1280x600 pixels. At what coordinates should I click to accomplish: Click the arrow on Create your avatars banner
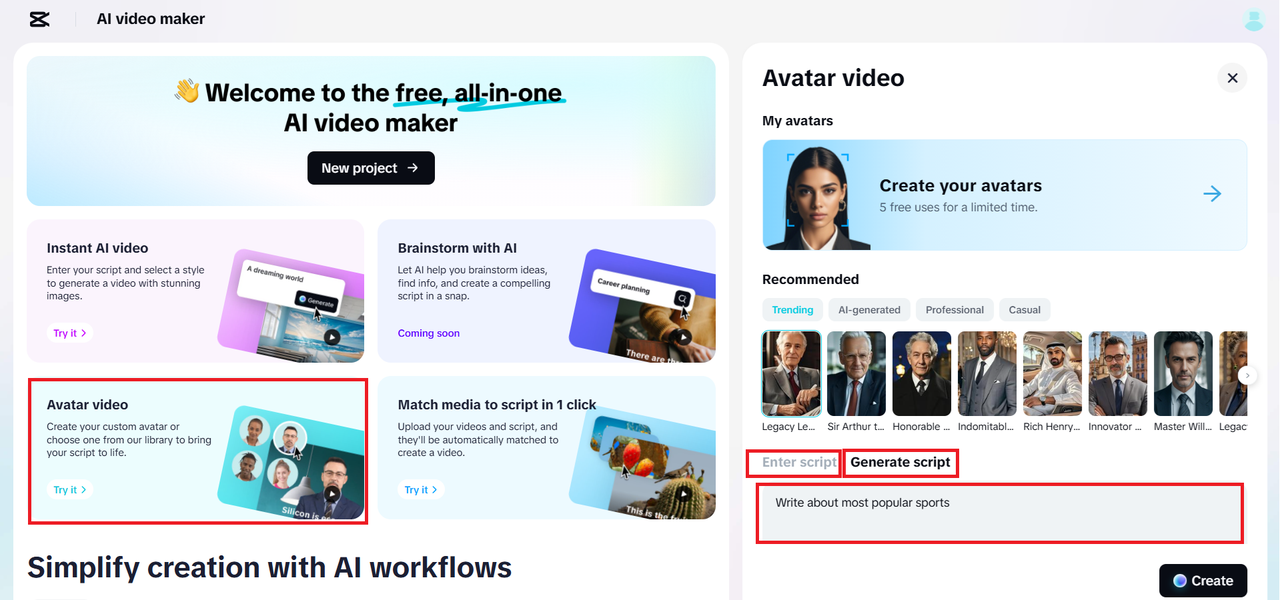1211,193
